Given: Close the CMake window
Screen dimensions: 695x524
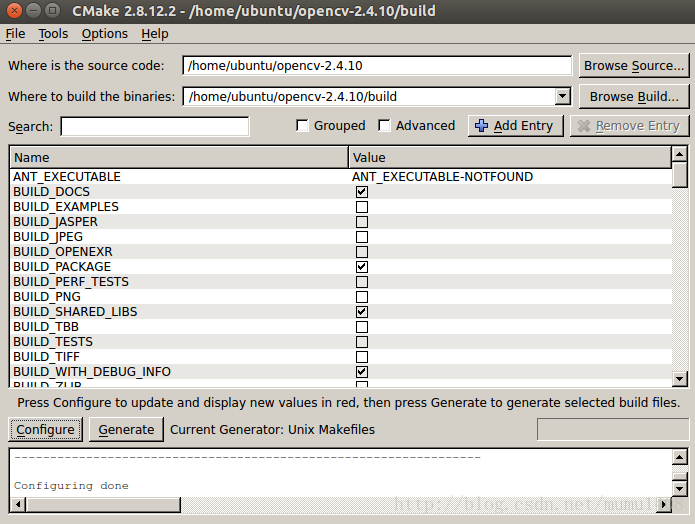Looking at the screenshot, I should click(x=14, y=10).
